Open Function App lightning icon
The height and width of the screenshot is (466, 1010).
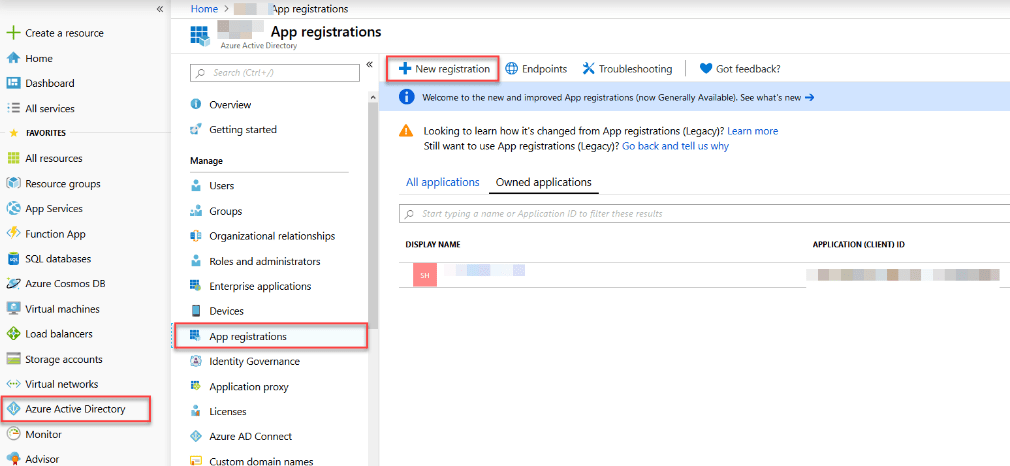13,234
